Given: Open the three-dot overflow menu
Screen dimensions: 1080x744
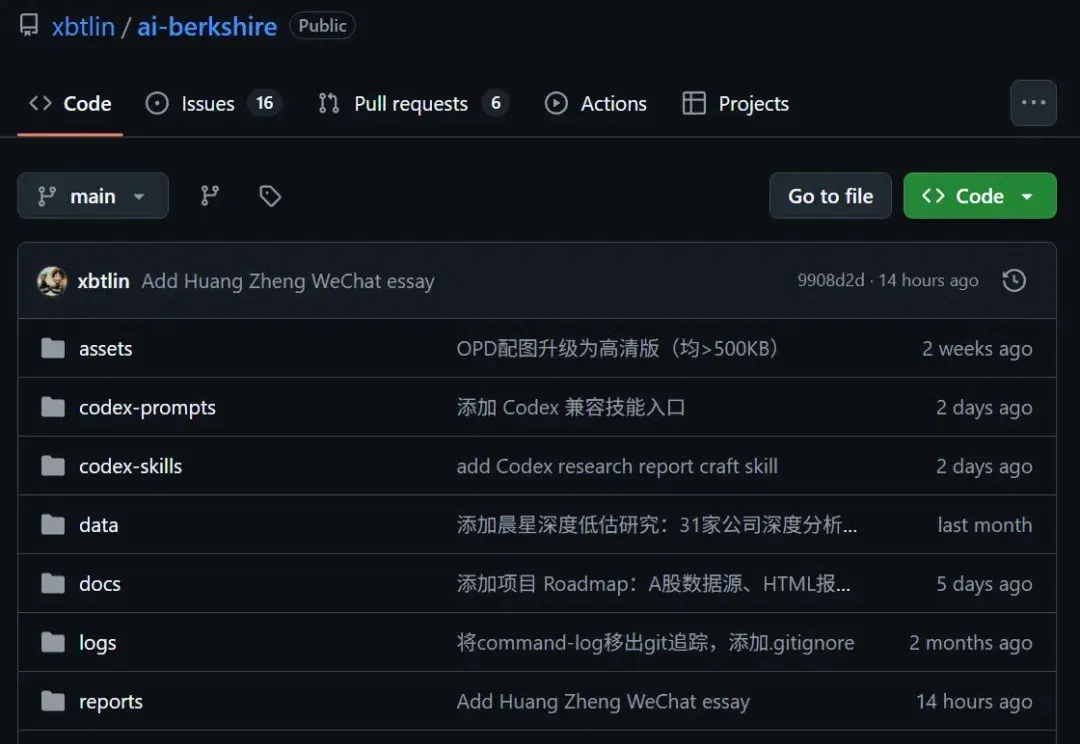Looking at the screenshot, I should [1033, 103].
